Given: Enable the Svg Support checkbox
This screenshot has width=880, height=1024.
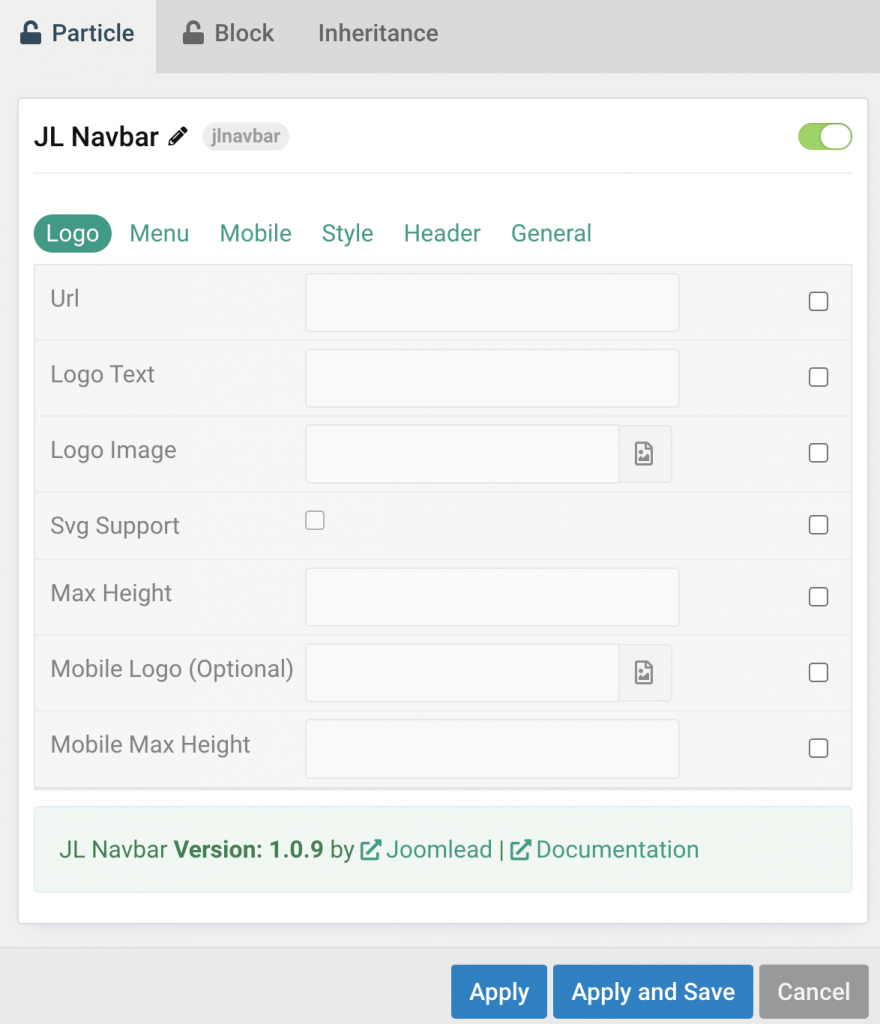Looking at the screenshot, I should point(315,520).
